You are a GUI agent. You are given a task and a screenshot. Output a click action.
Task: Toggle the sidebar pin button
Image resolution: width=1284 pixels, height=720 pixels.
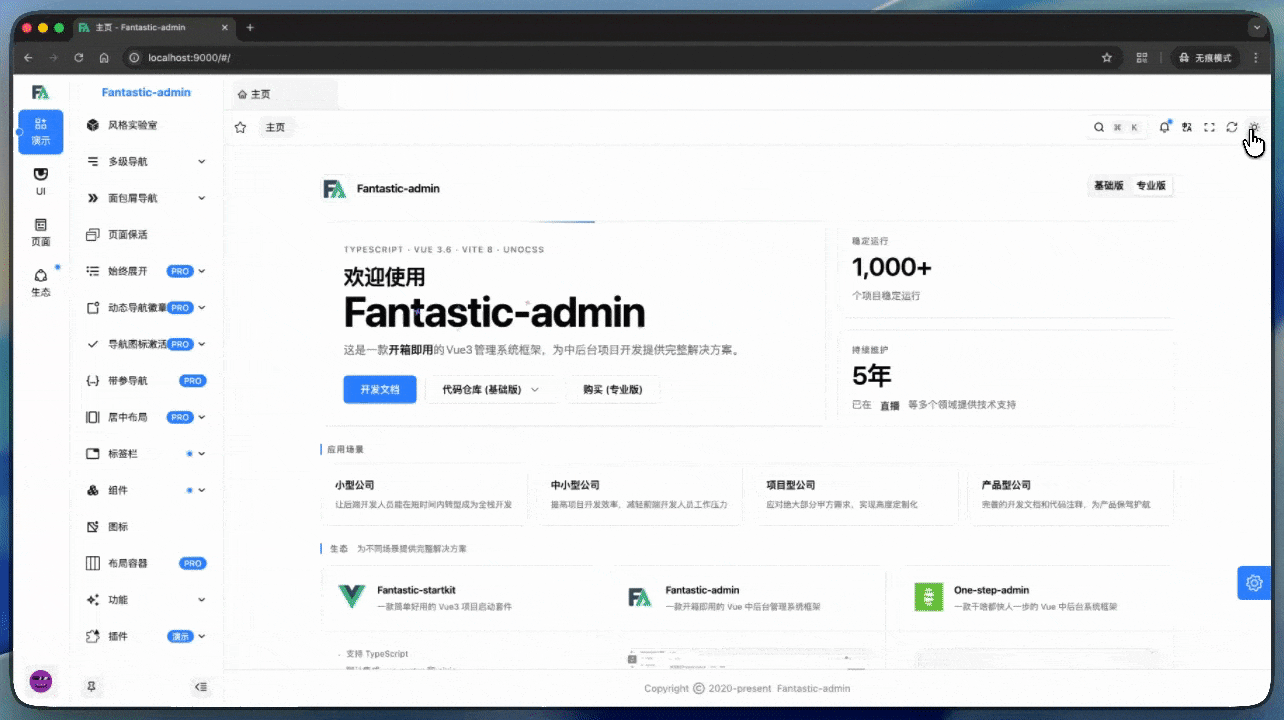pos(91,686)
